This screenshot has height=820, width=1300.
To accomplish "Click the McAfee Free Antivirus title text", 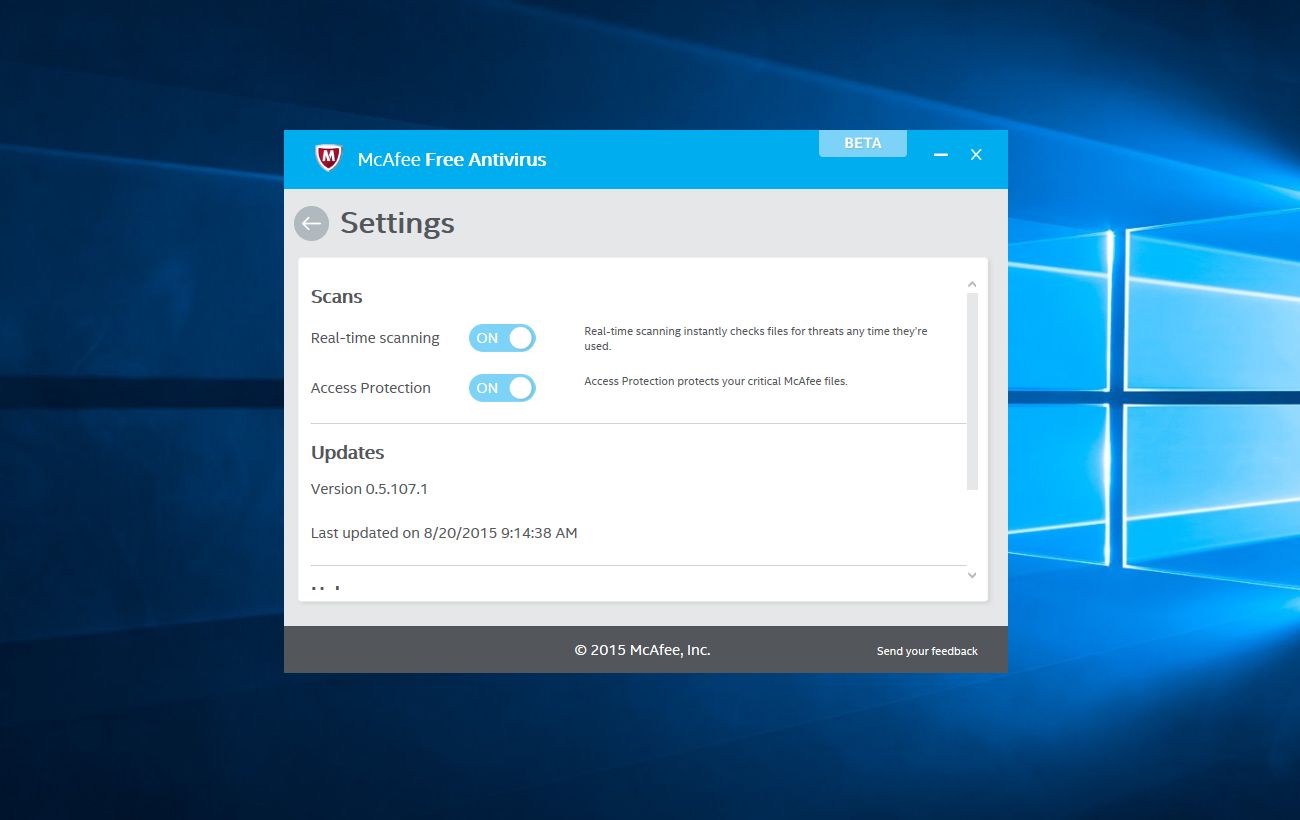I will coord(452,159).
